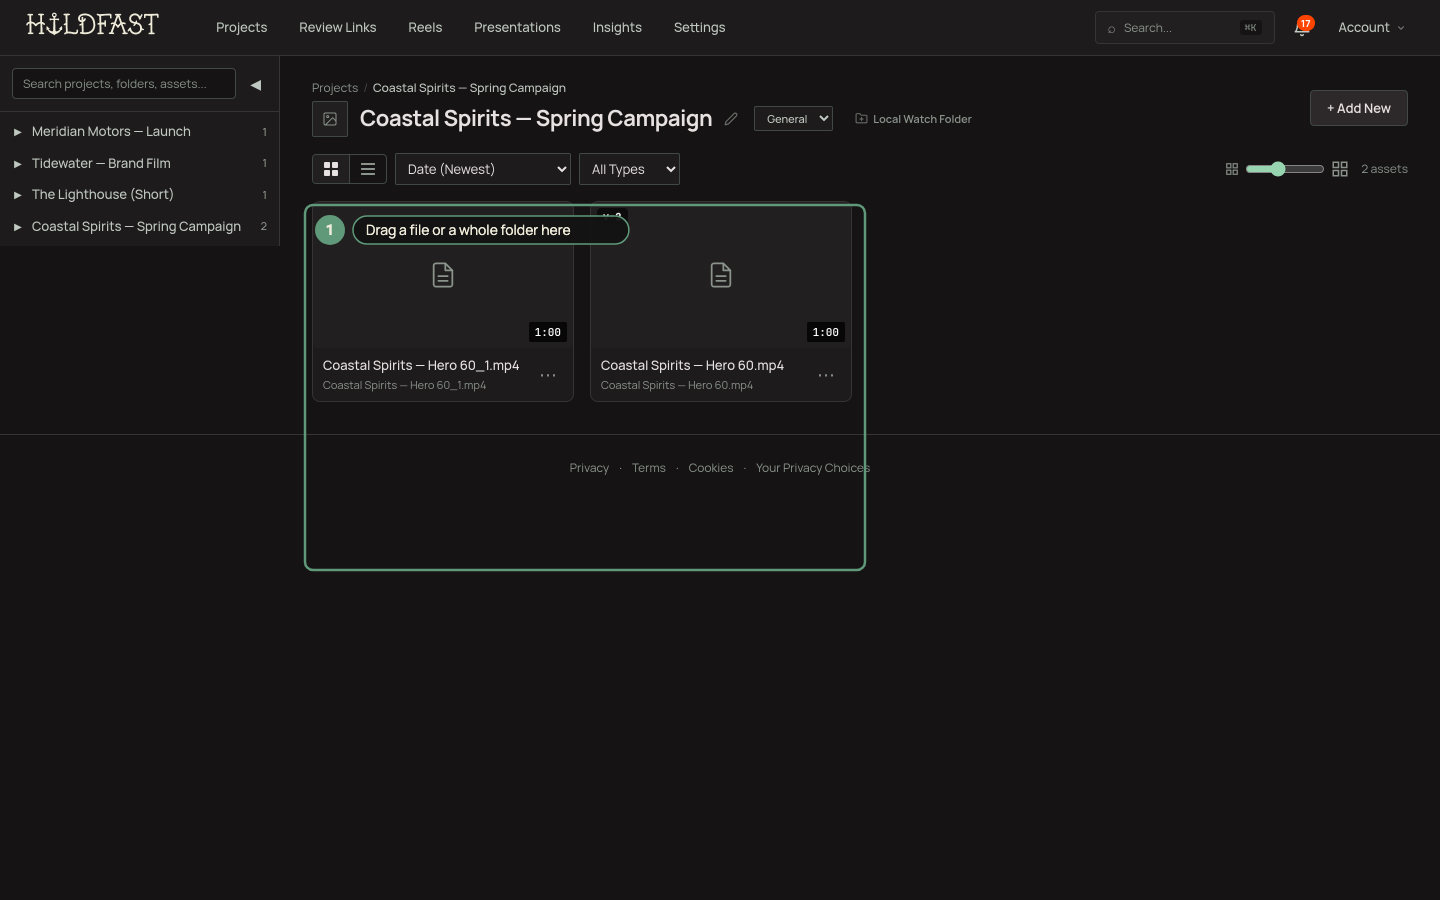Open the Insights section
Screen dimensions: 1440x900
point(617,27)
